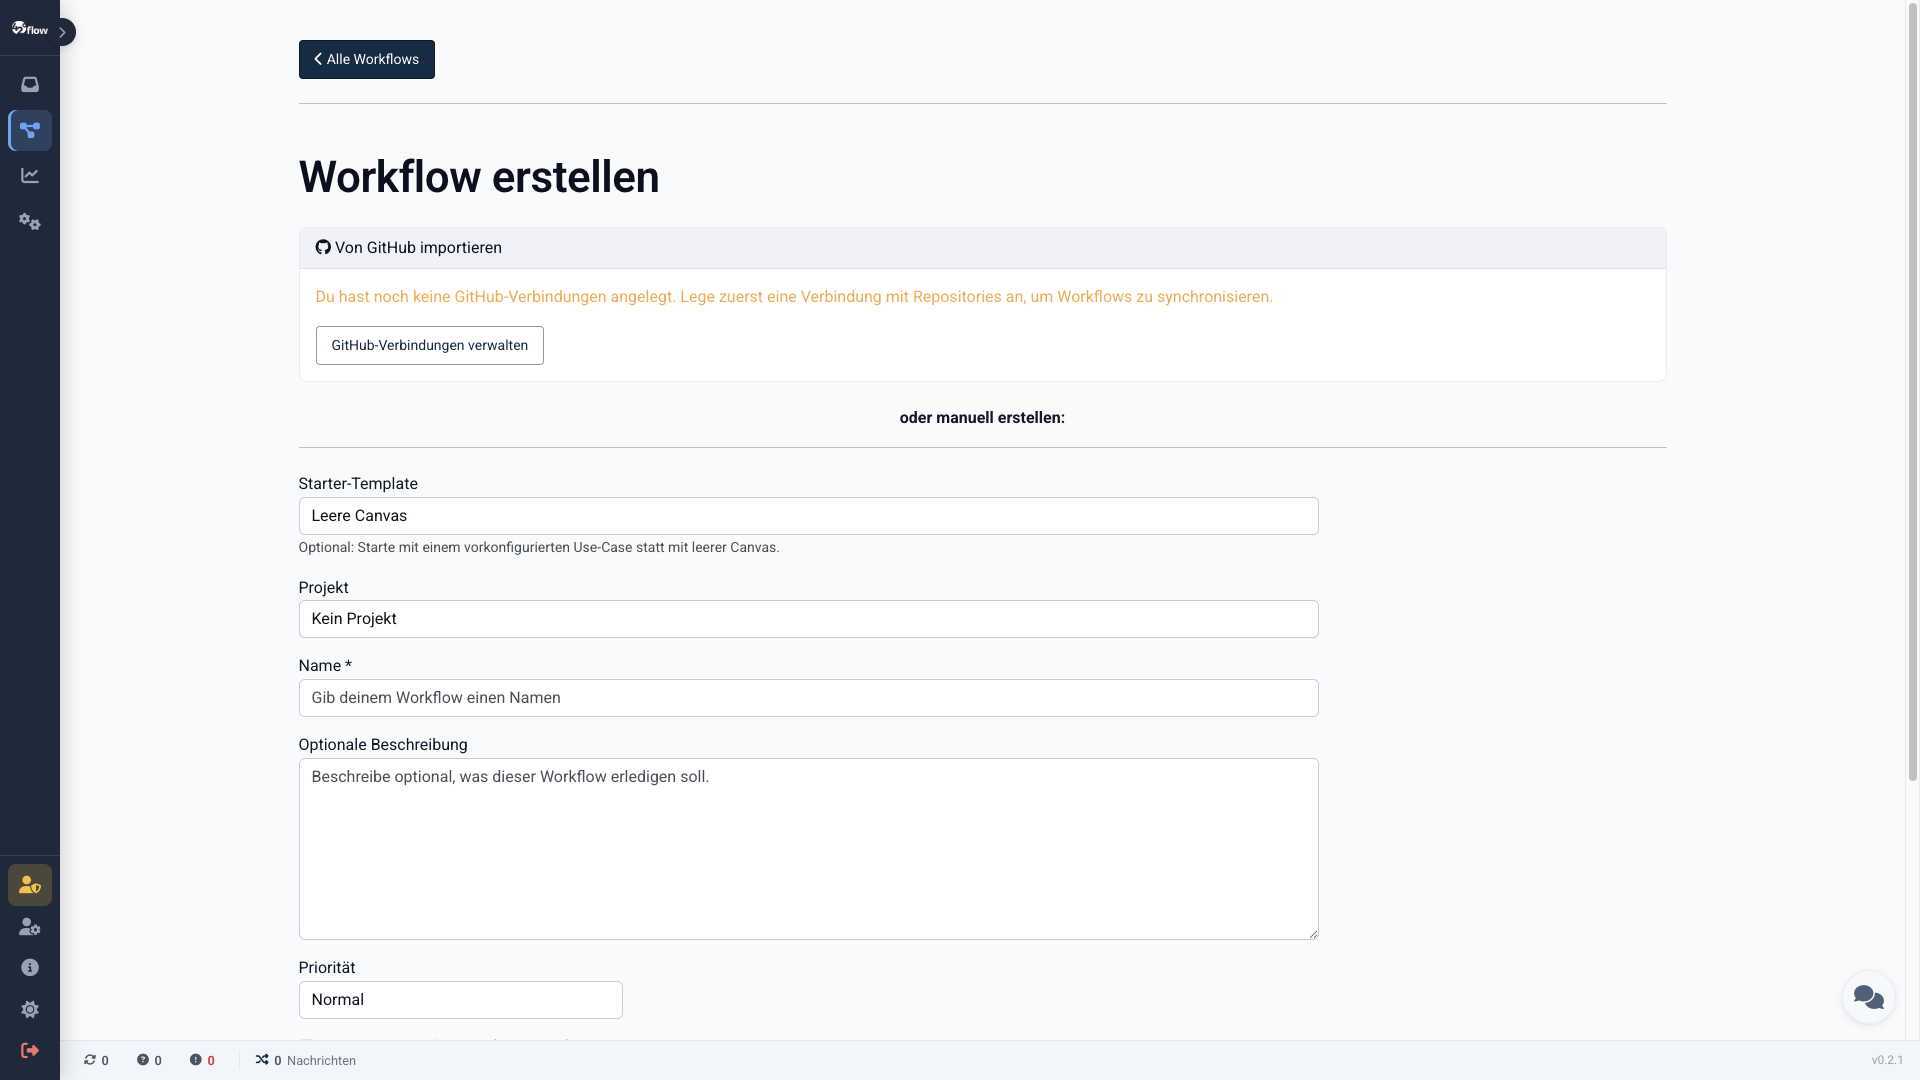Image resolution: width=1920 pixels, height=1080 pixels.
Task: Click GitHub-Verbindungen verwalten
Action: tap(429, 345)
